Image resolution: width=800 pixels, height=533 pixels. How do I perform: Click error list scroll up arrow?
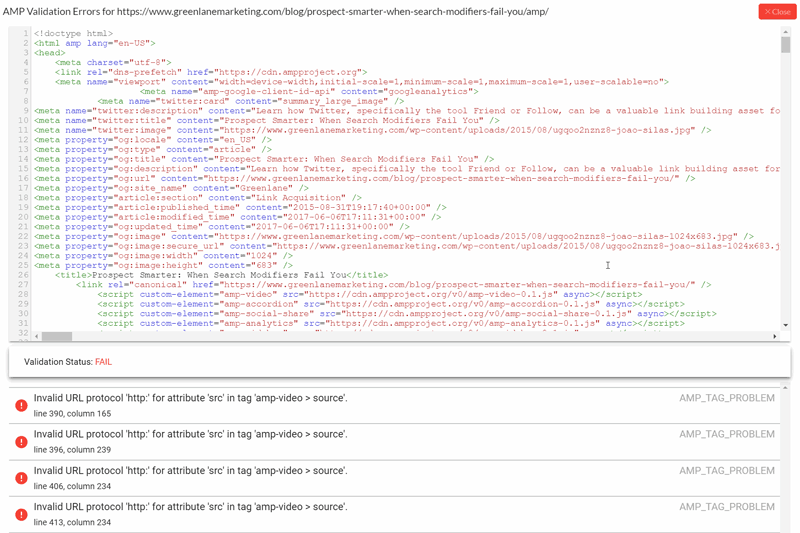click(x=786, y=388)
